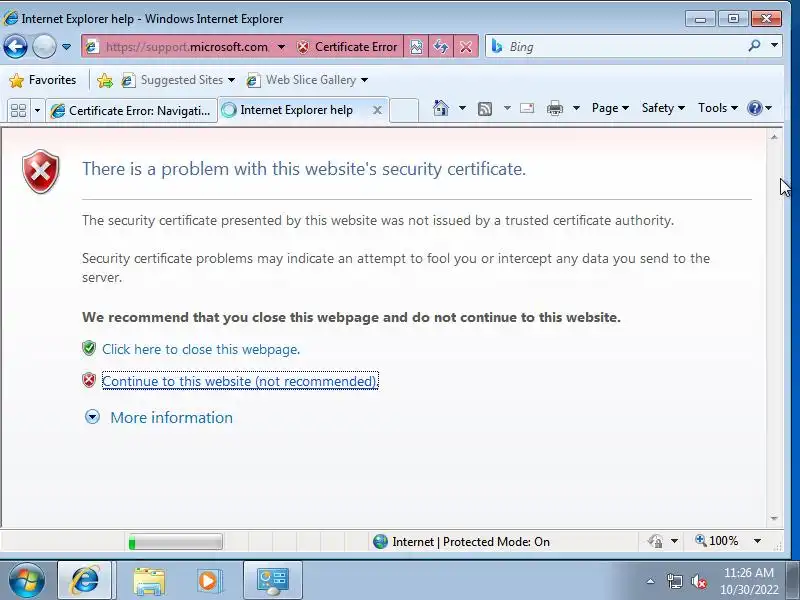Viewport: 800px width, 600px height.
Task: Show hidden system tray icons
Action: click(x=651, y=581)
